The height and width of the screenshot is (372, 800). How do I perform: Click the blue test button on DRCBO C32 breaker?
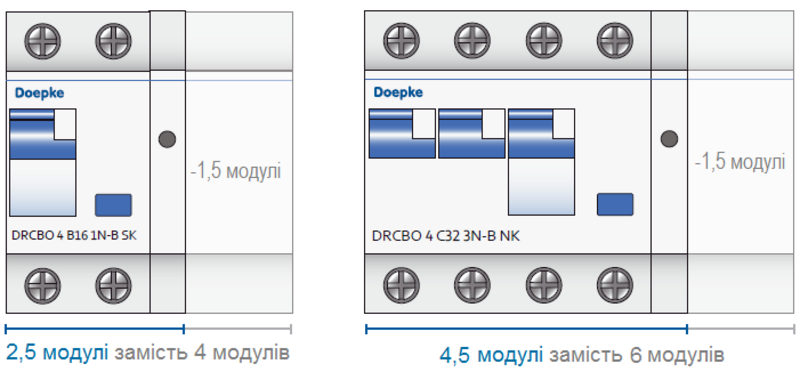[x=615, y=204]
